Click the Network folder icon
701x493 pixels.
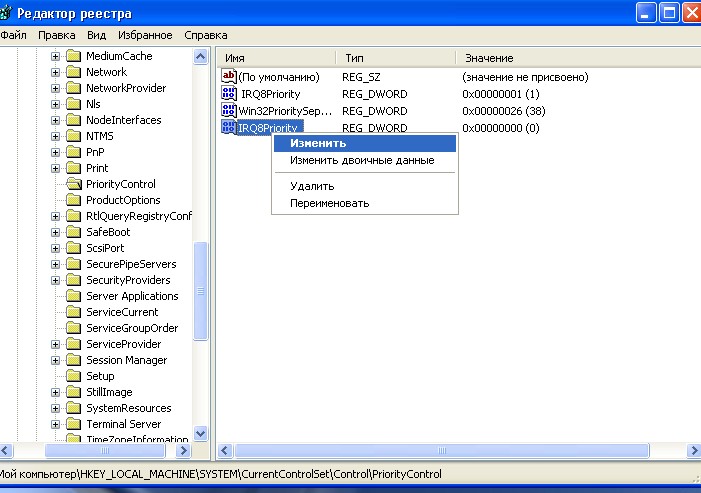pyautogui.click(x=74, y=72)
